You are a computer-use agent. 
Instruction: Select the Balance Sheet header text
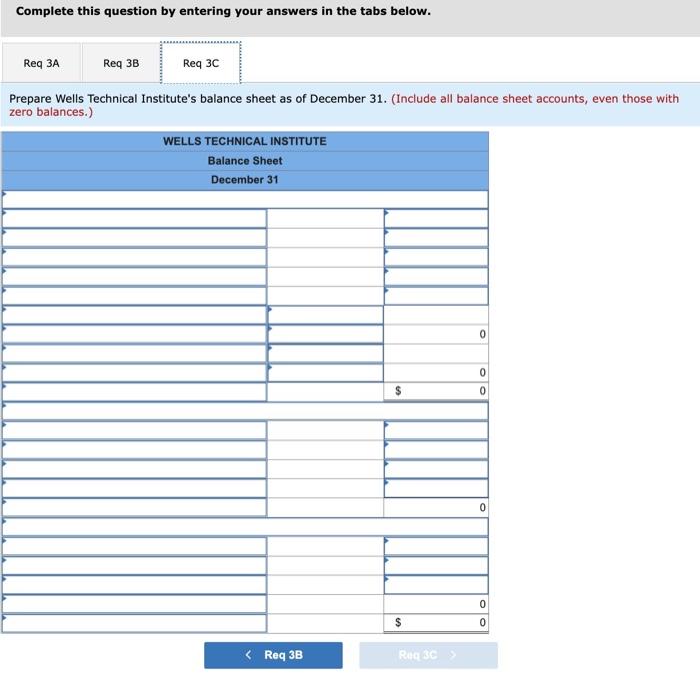[x=245, y=161]
